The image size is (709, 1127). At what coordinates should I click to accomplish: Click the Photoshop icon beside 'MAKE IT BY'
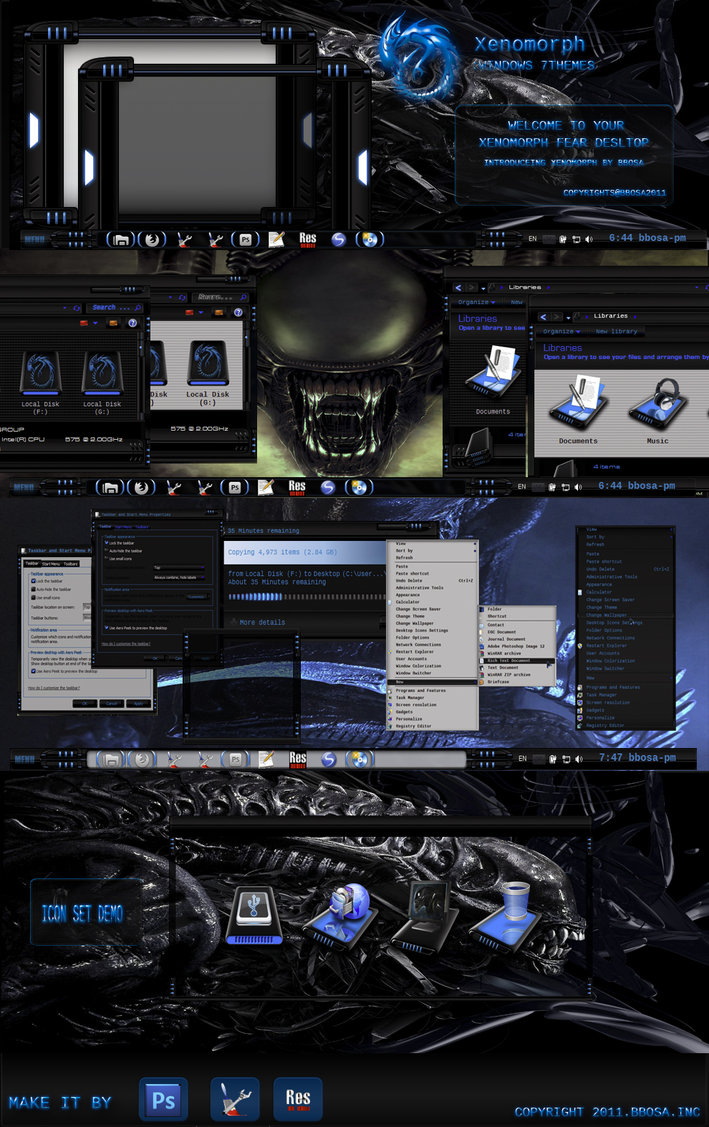163,1098
